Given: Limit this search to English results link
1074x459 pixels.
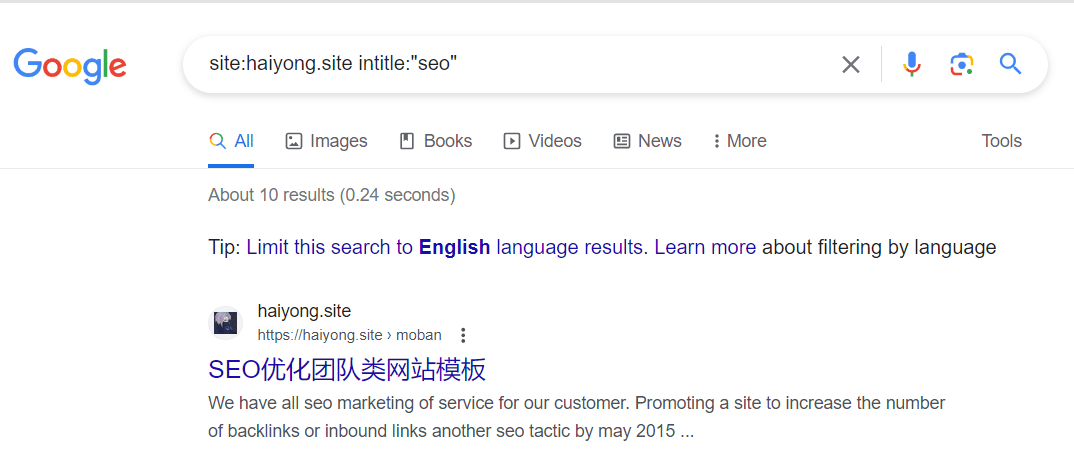Looking at the screenshot, I should (445, 247).
